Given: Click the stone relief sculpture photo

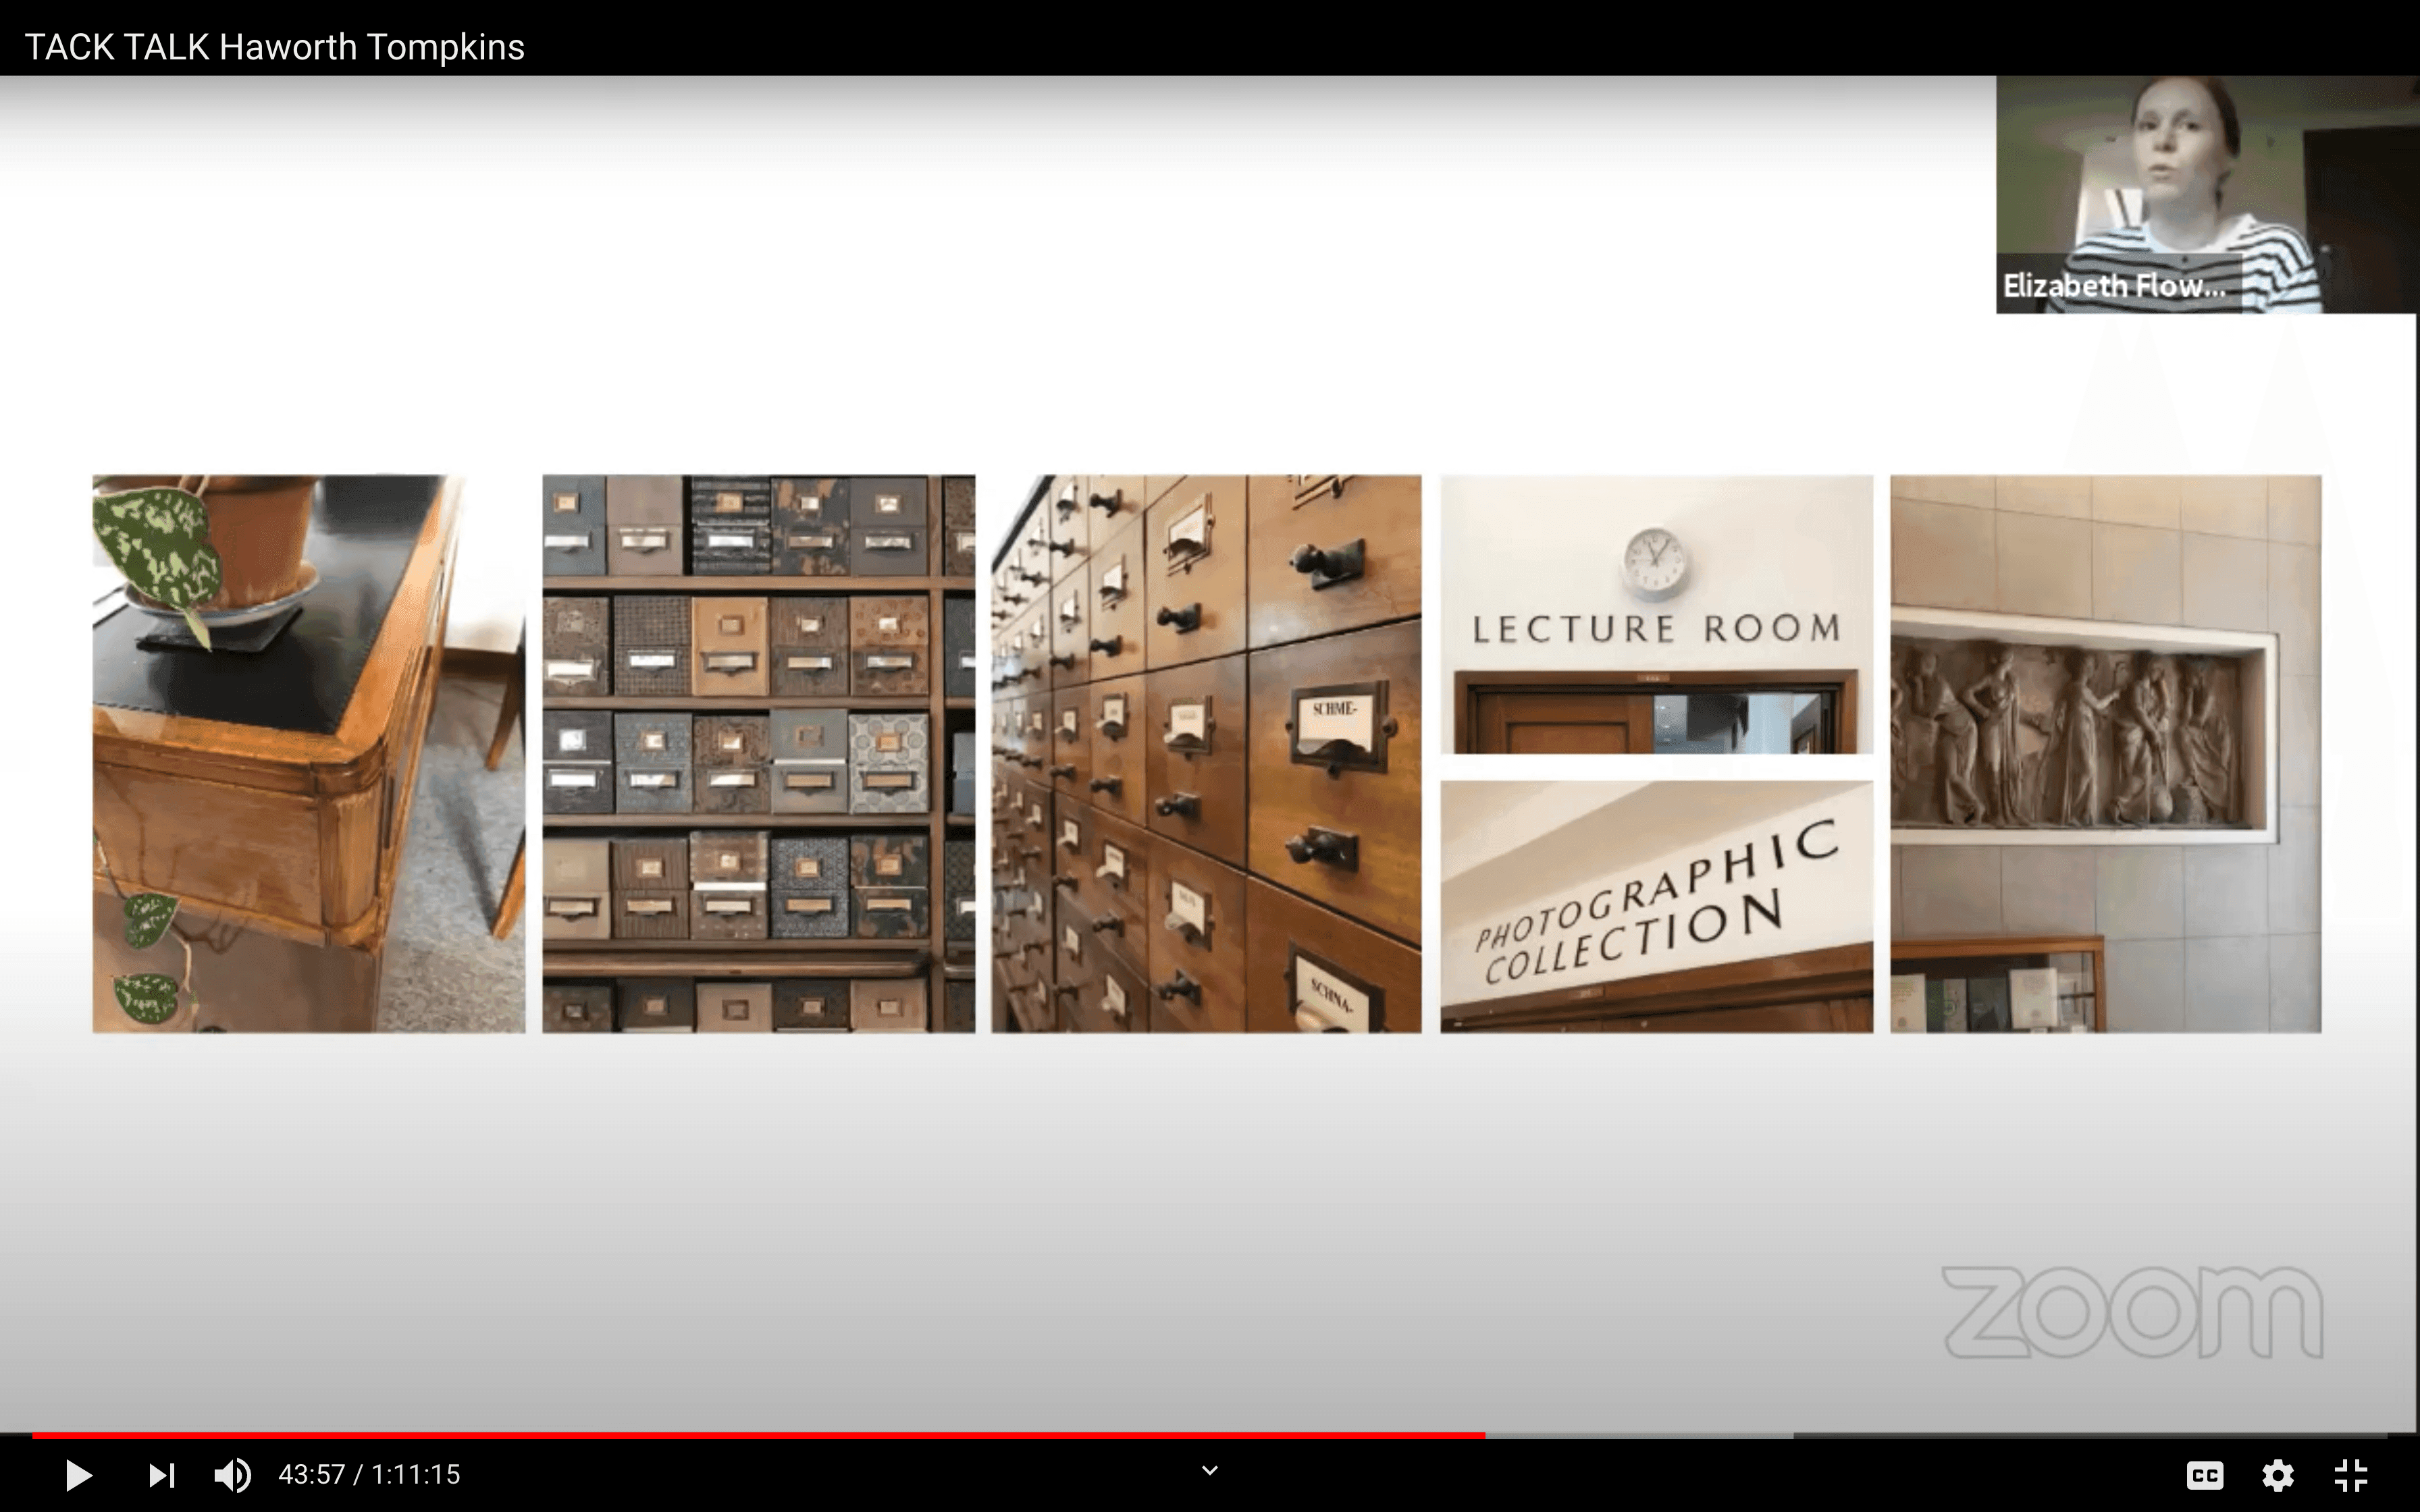Looking at the screenshot, I should click(x=2105, y=753).
